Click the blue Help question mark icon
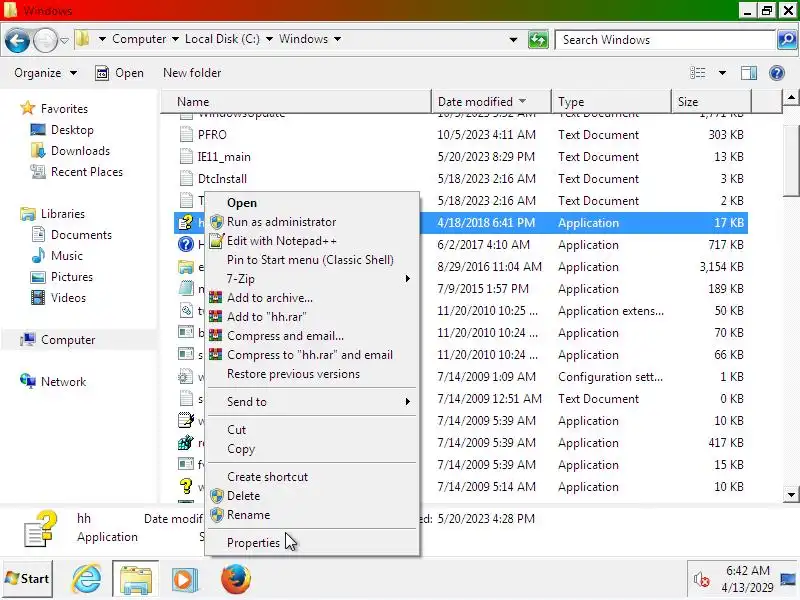The width and height of the screenshot is (800, 600). 777,73
